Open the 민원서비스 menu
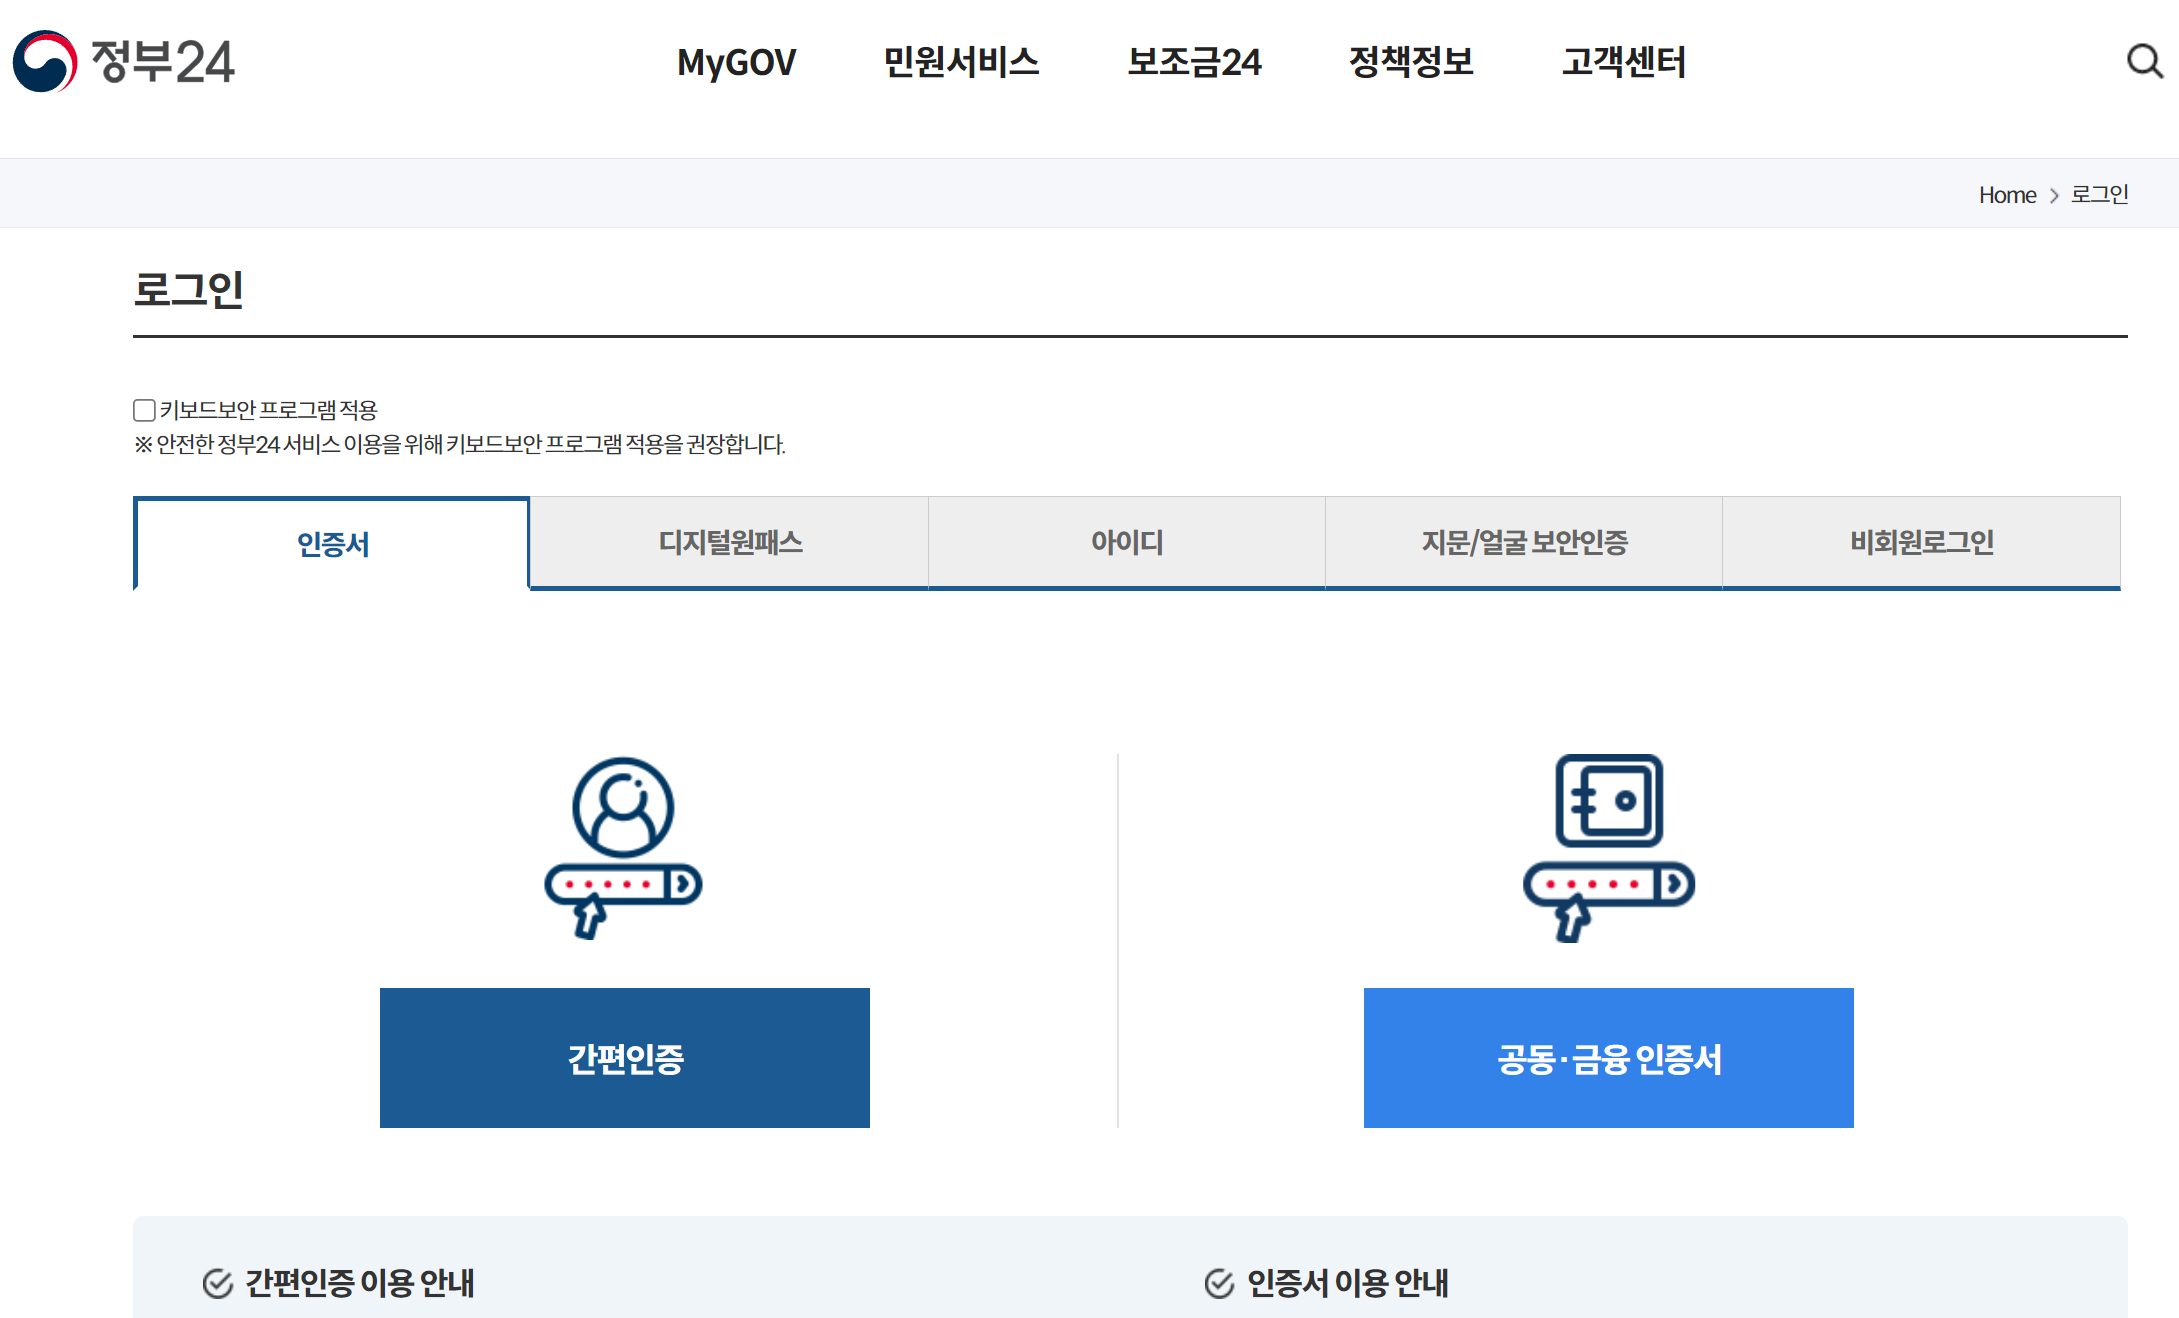The image size is (2179, 1318). click(x=961, y=62)
